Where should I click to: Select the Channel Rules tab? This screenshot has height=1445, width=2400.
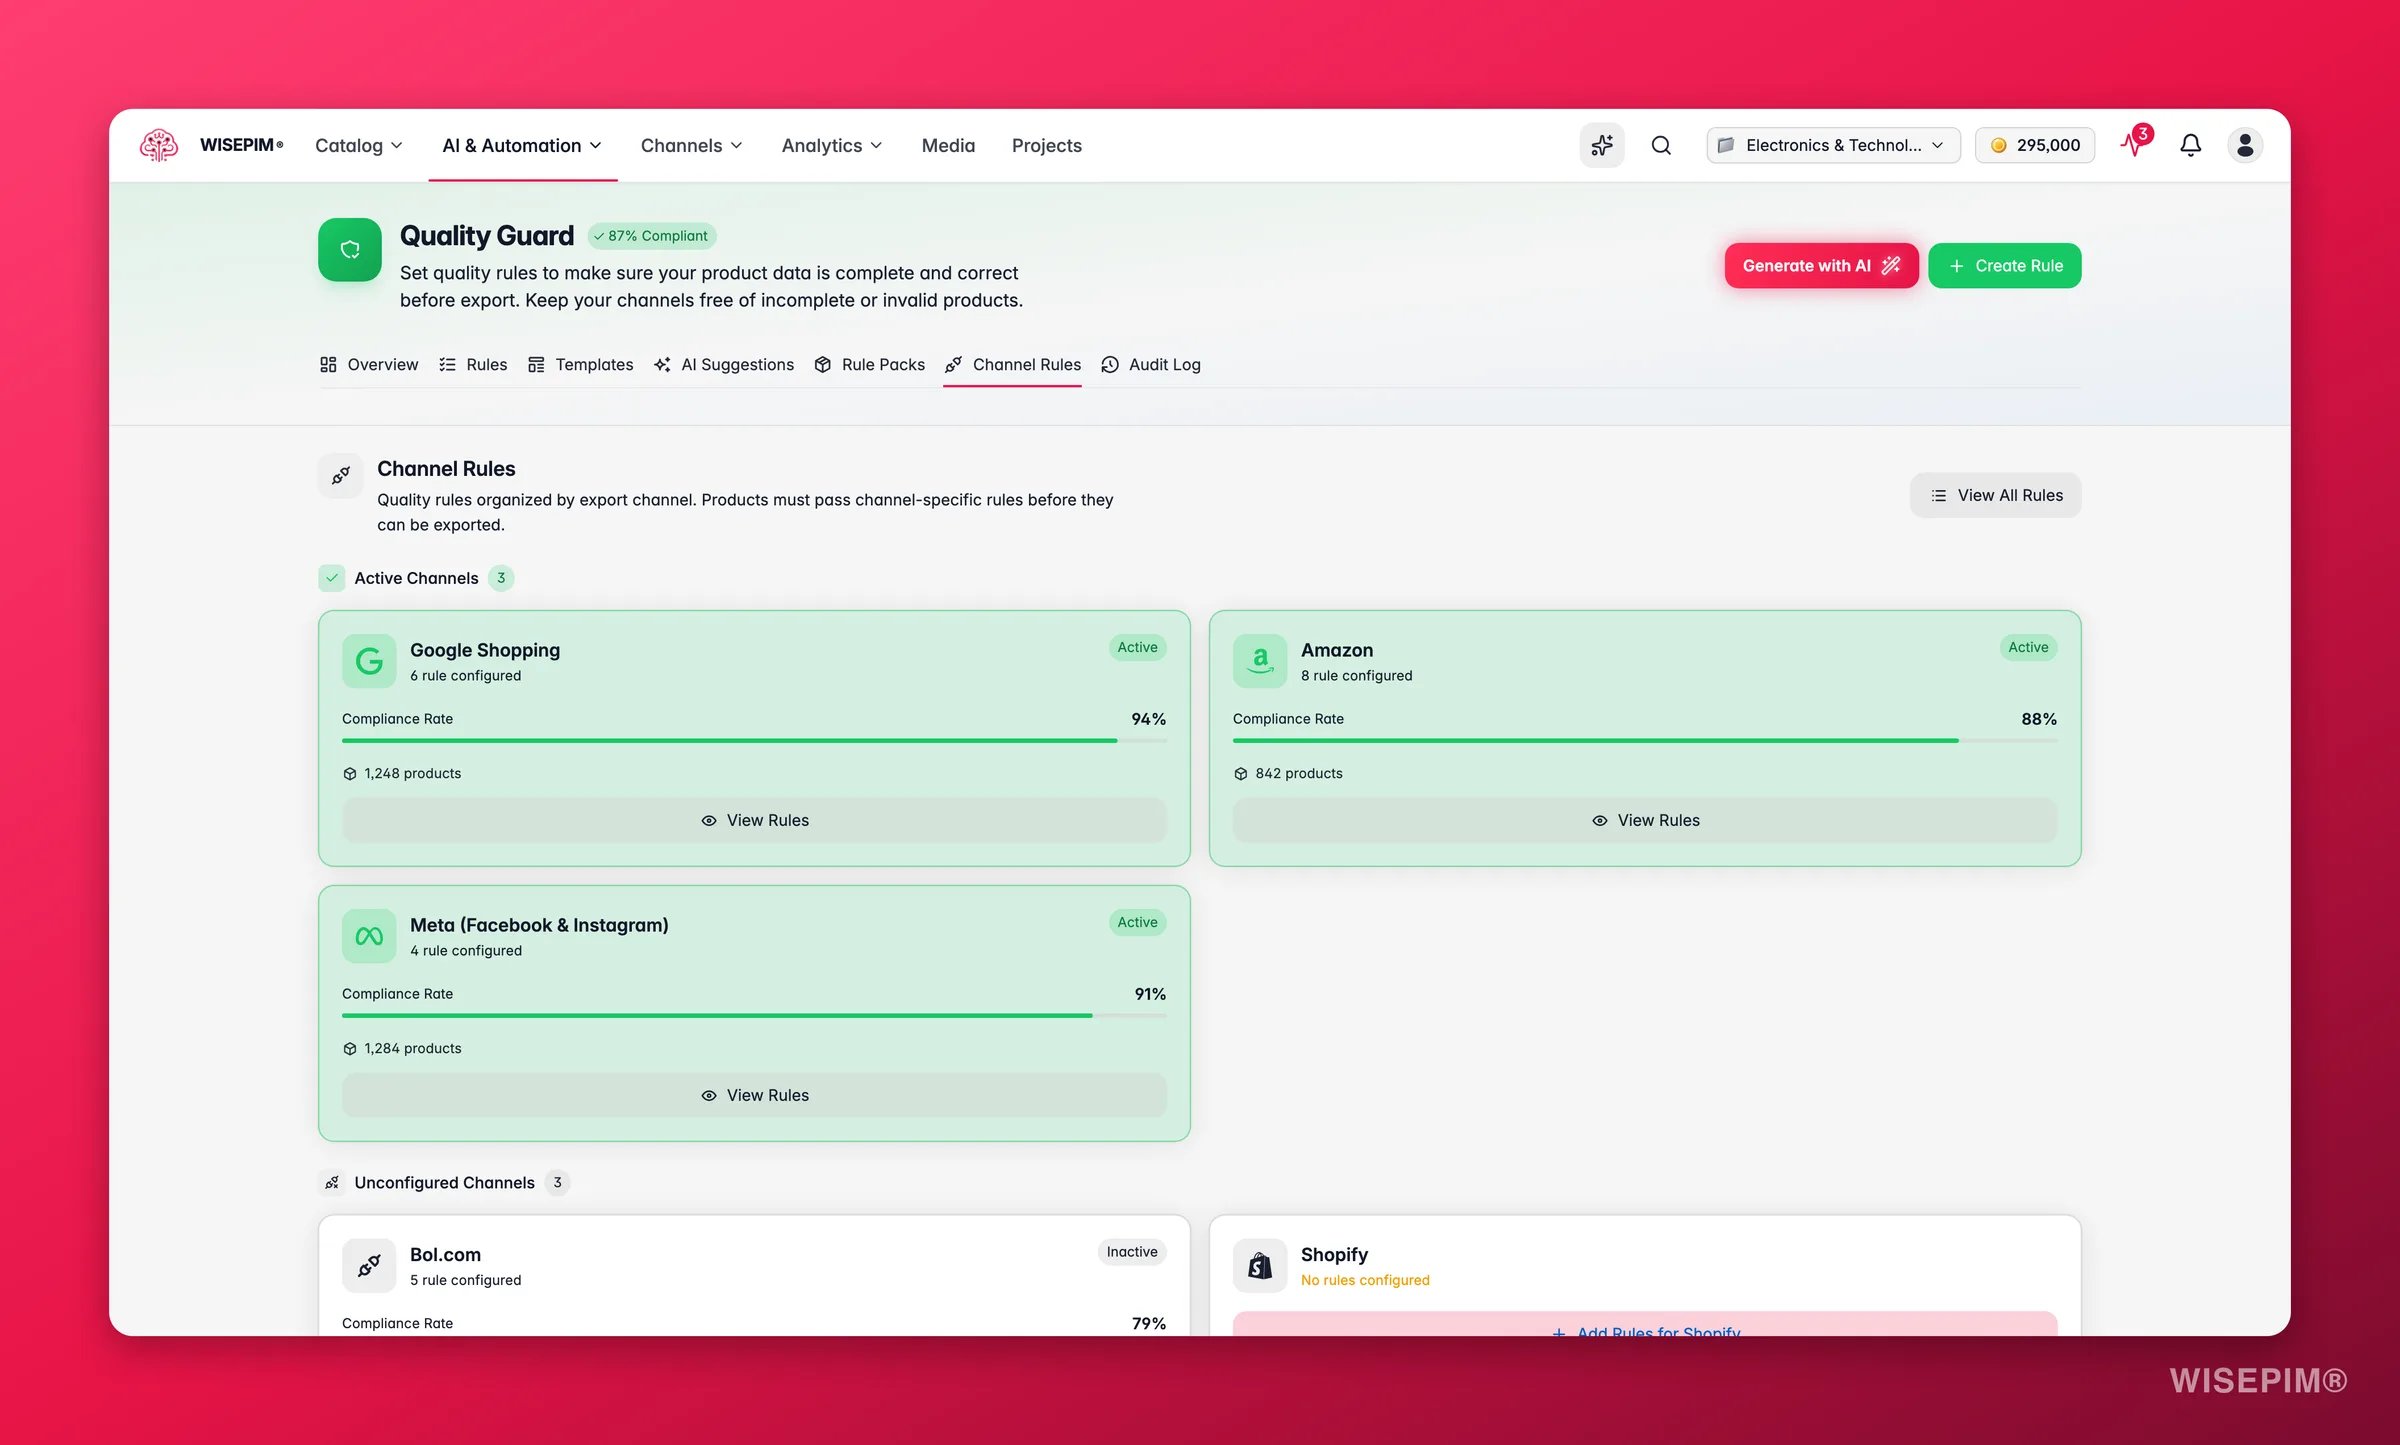click(1013, 364)
